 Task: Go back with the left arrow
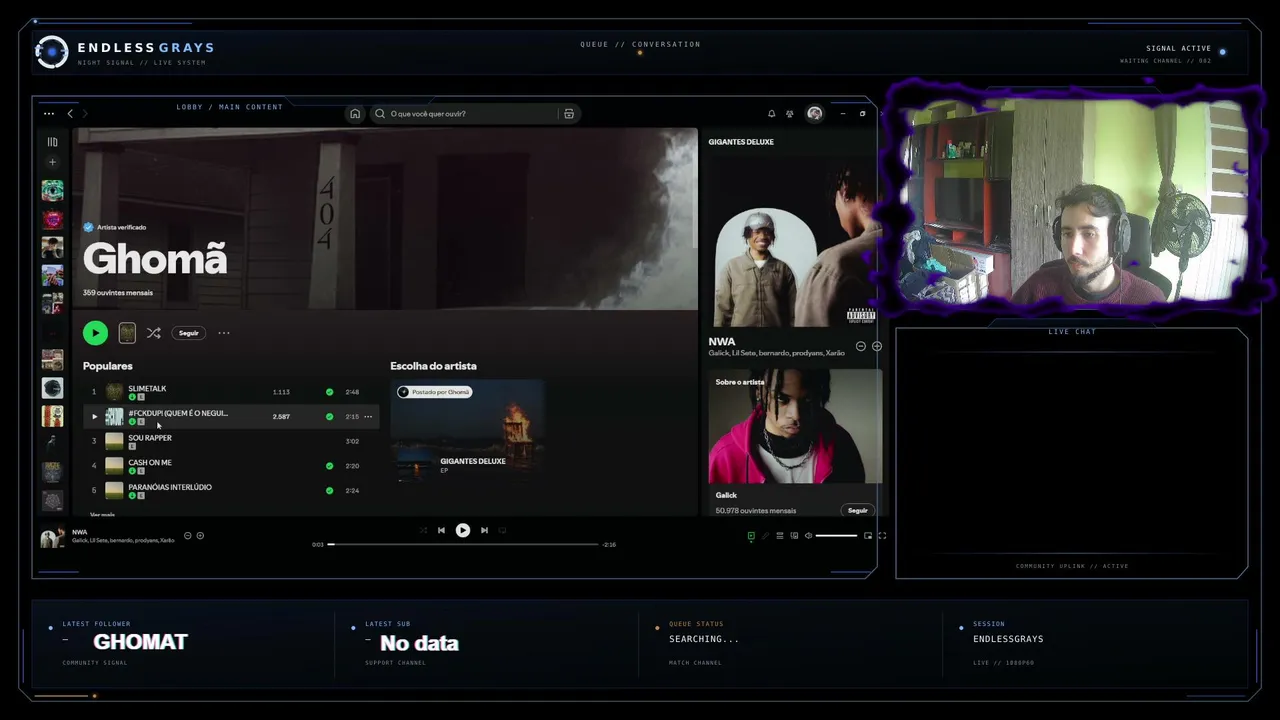tap(70, 114)
